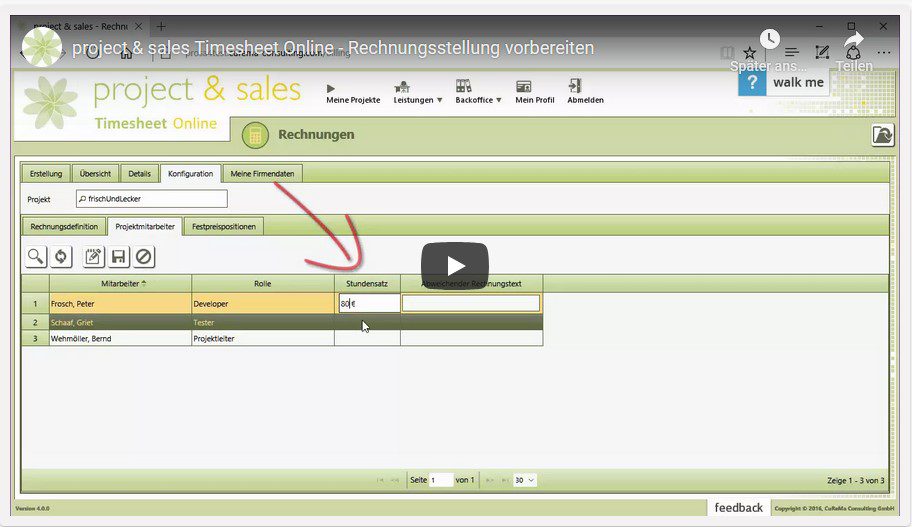Click the save floppy disk icon
Image resolution: width=912 pixels, height=527 pixels.
point(119,257)
